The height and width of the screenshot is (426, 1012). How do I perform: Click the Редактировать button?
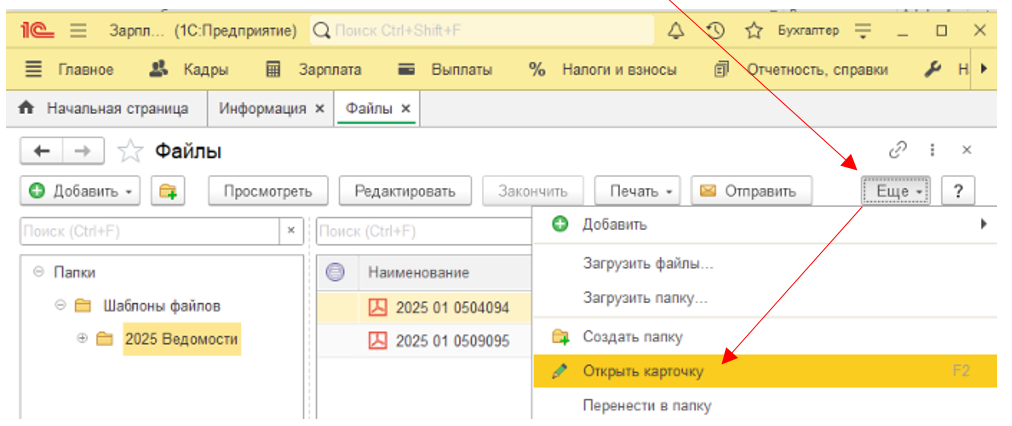tap(405, 191)
